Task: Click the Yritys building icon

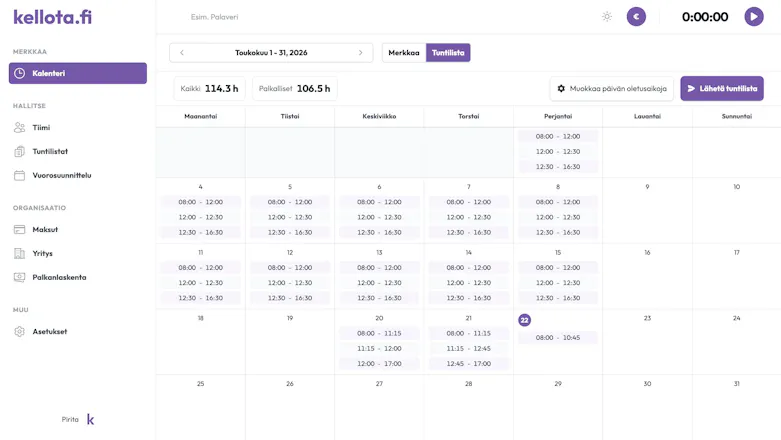Action: tap(19, 254)
